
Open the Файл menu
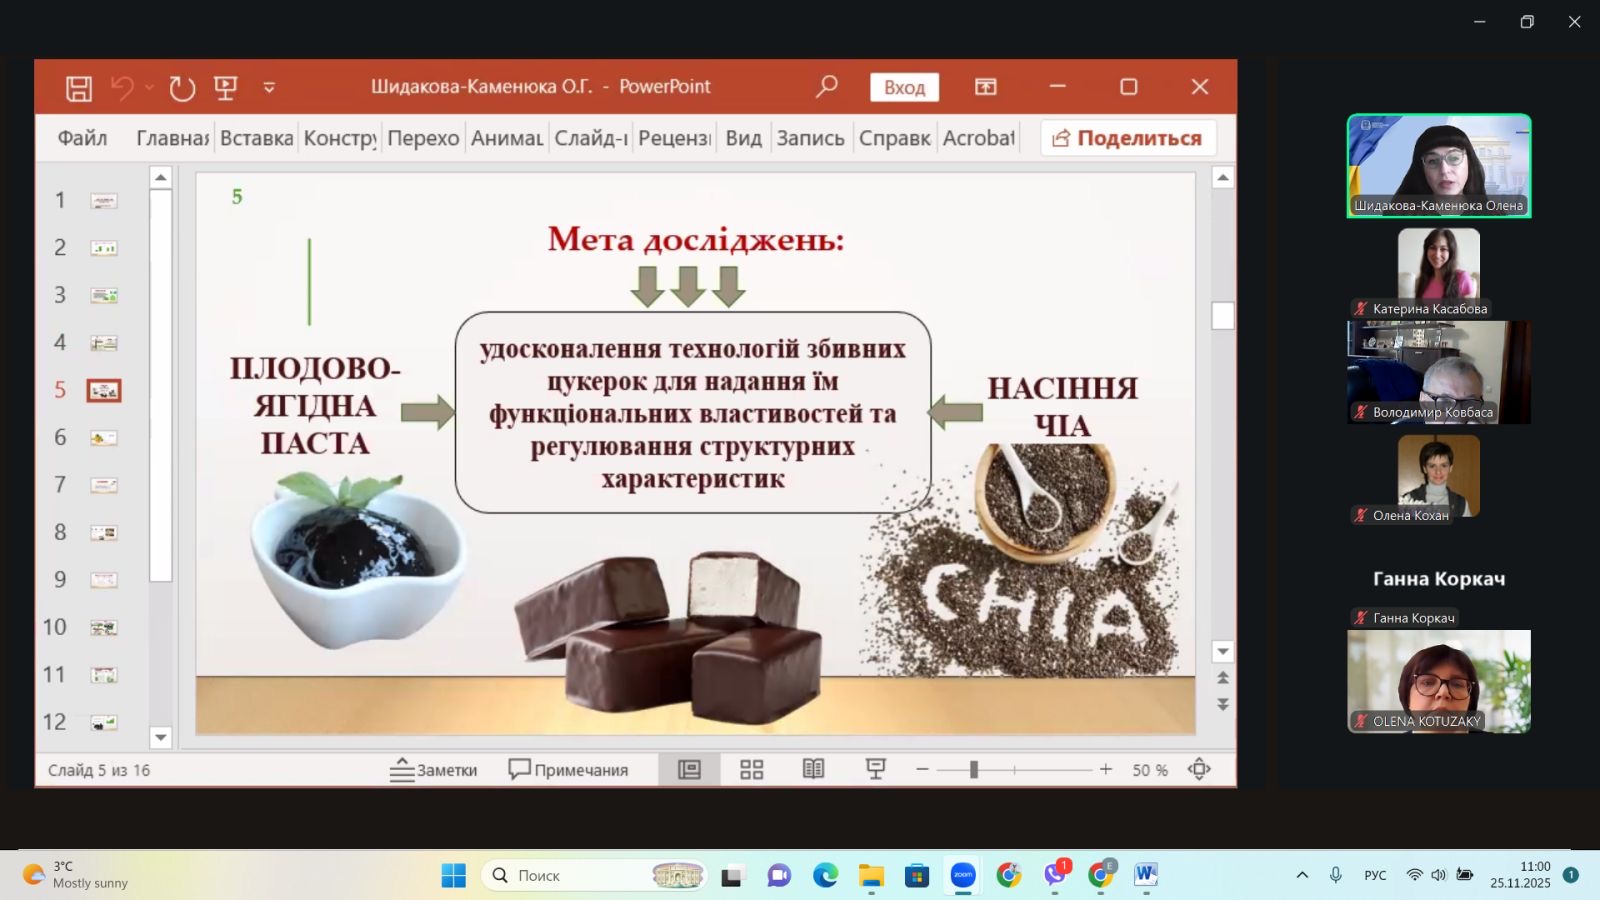[x=82, y=138]
